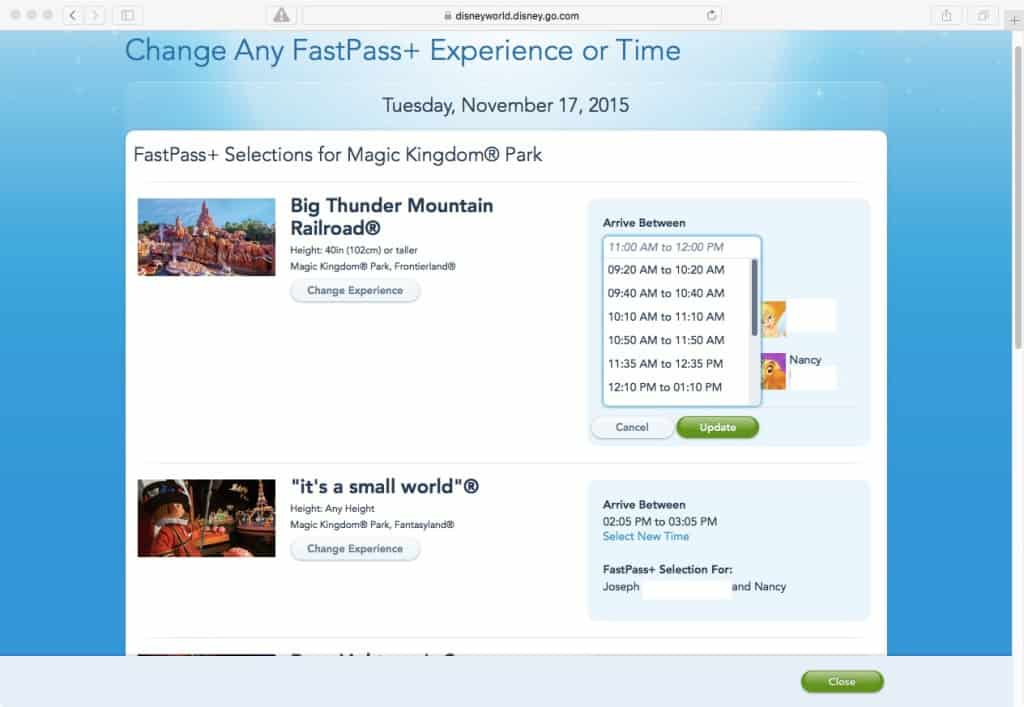Click "Height: 40in (102cm) or taller" text
This screenshot has width=1024, height=707.
[x=354, y=250]
